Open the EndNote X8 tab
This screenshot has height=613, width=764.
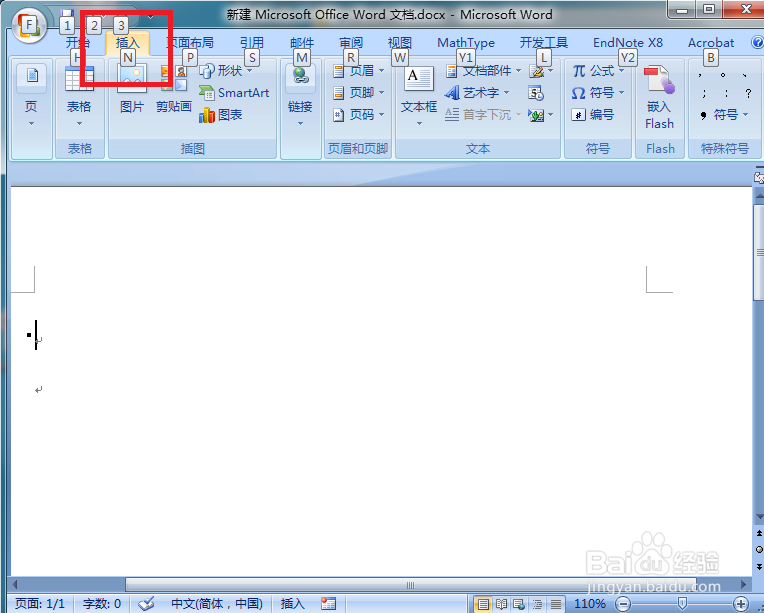(628, 43)
